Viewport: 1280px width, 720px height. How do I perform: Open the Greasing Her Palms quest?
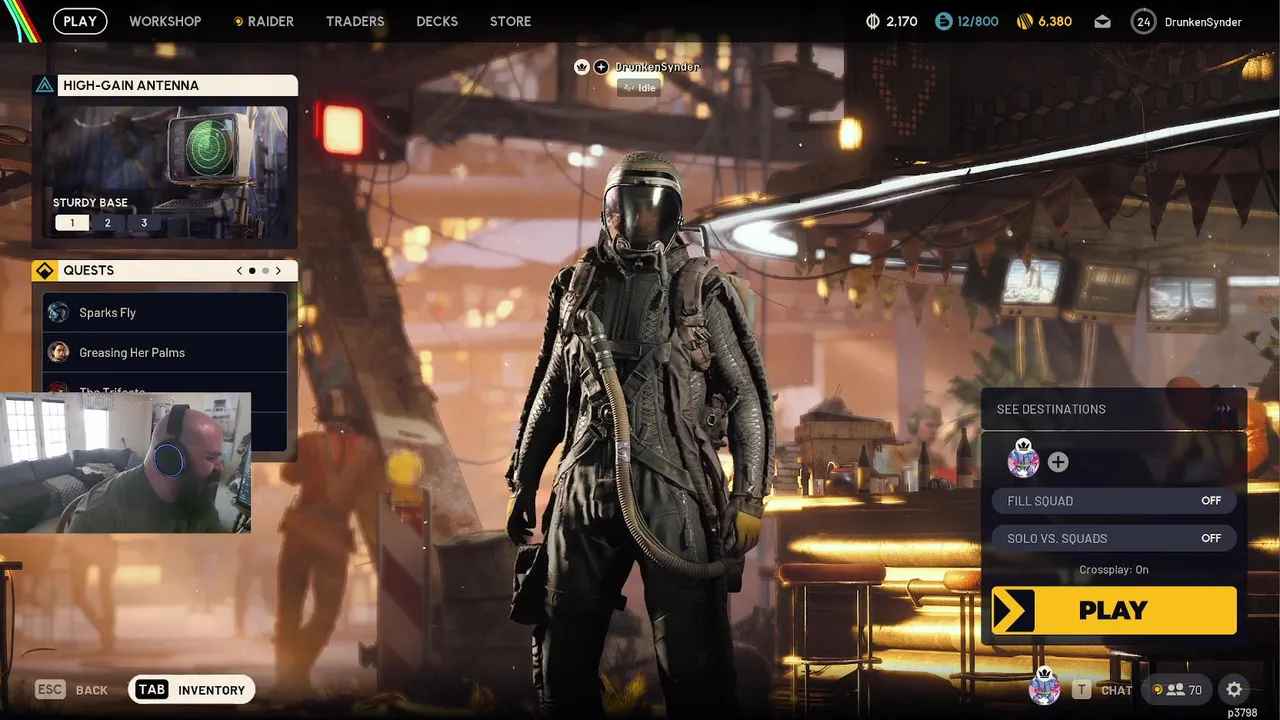pos(165,352)
